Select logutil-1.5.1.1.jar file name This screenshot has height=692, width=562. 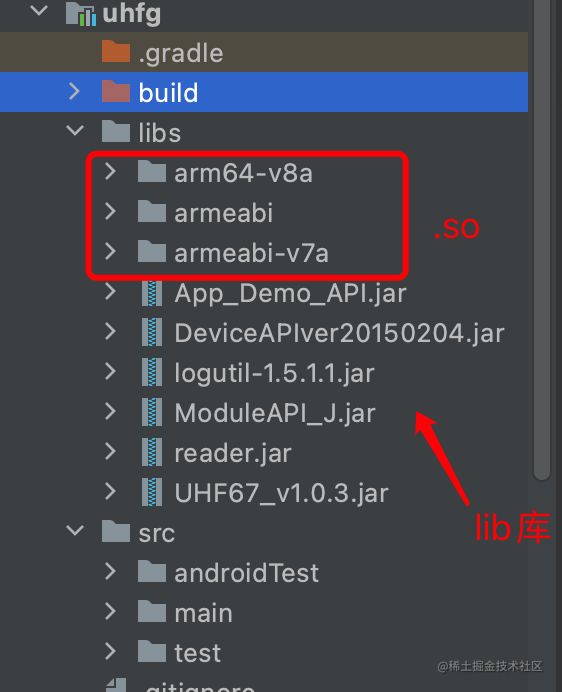[x=275, y=373]
